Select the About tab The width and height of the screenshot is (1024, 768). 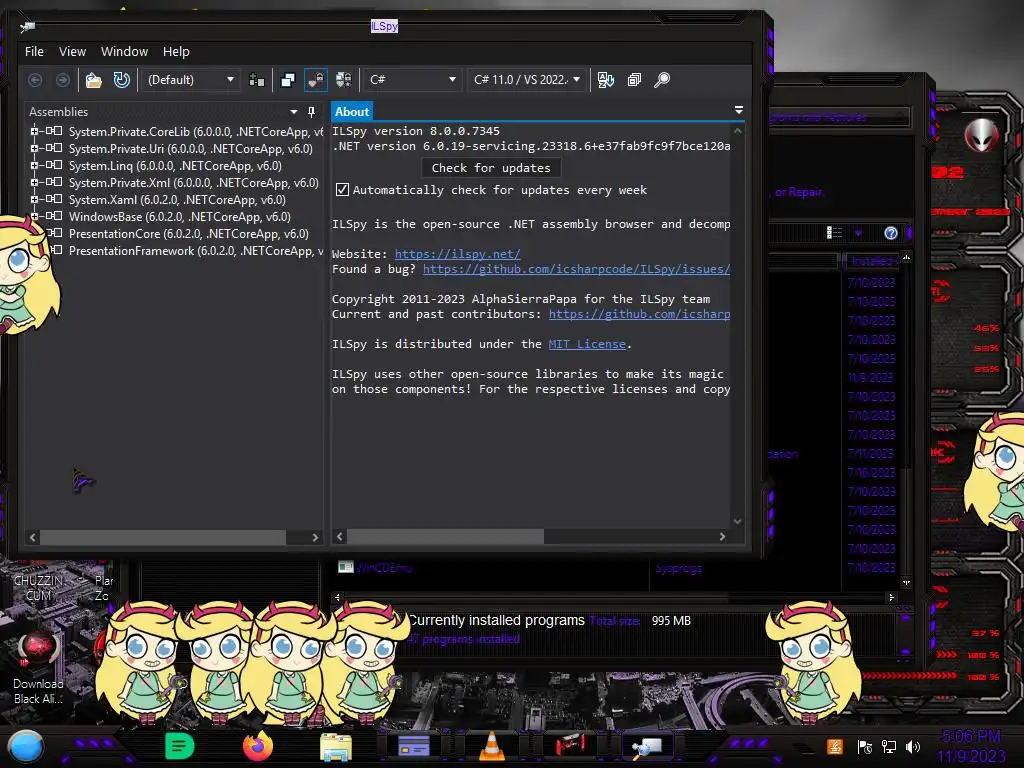(x=352, y=112)
